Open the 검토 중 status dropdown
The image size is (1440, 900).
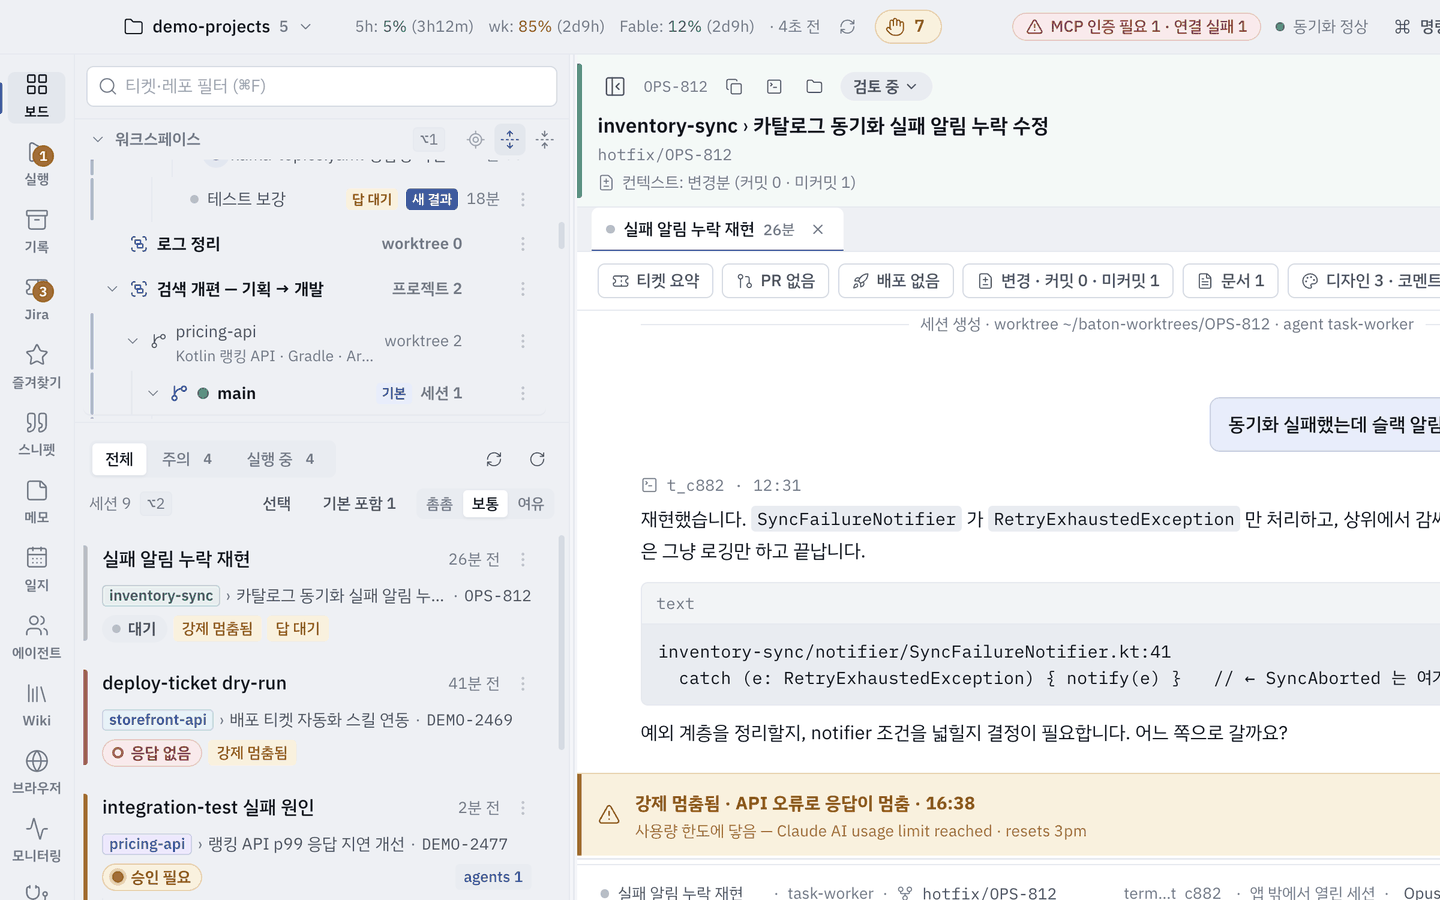click(886, 87)
